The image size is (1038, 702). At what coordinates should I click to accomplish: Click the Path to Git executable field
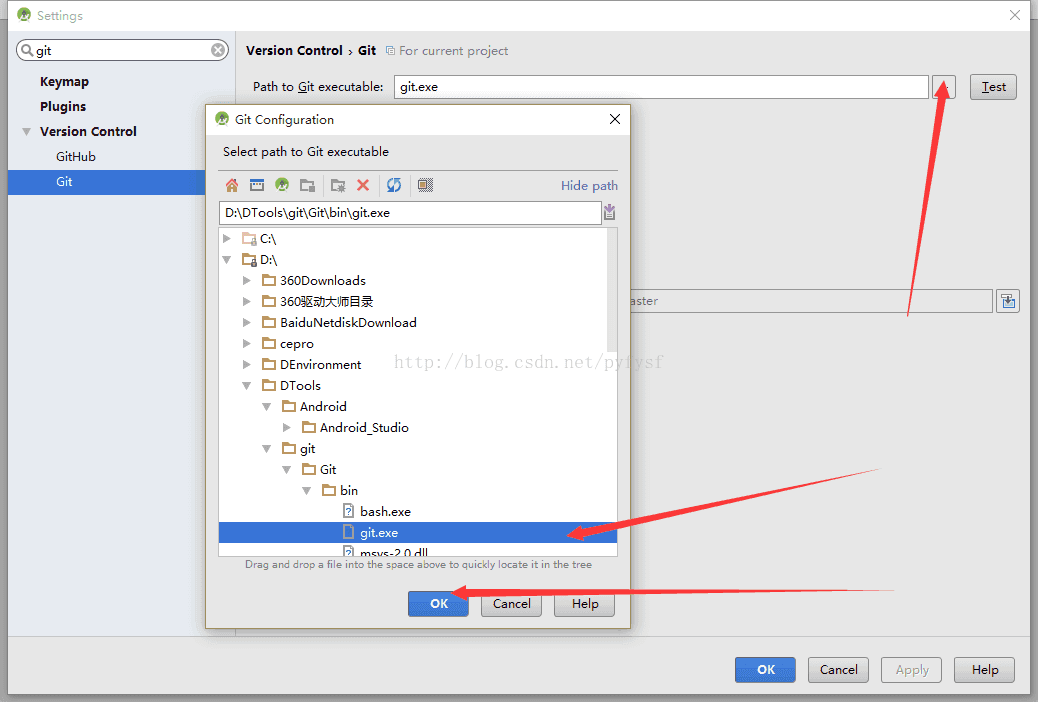pyautogui.click(x=661, y=87)
